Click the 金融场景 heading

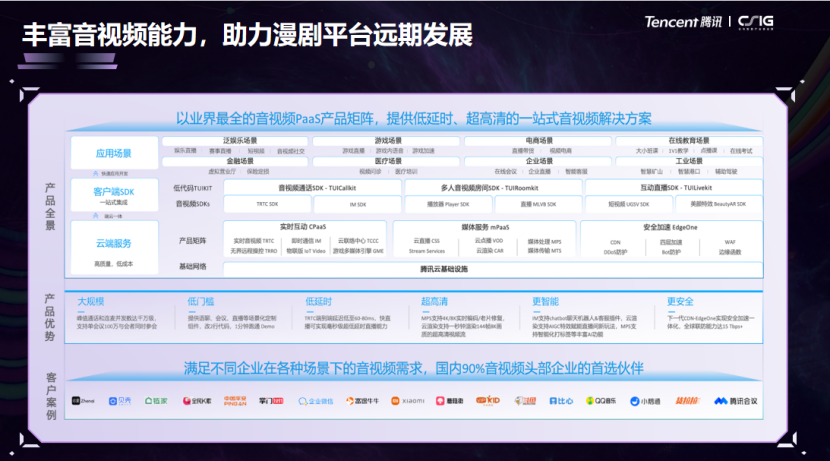coord(240,161)
